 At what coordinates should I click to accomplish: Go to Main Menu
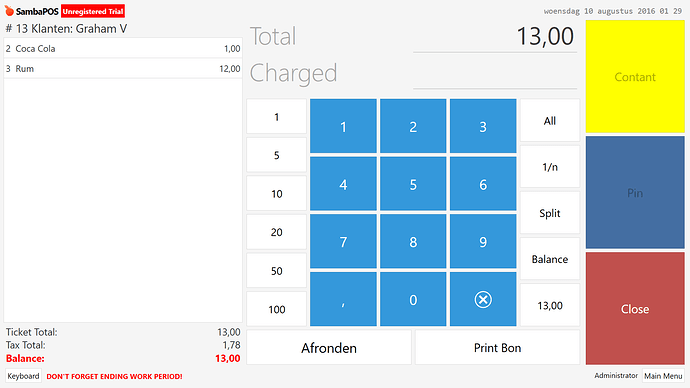[x=663, y=376]
